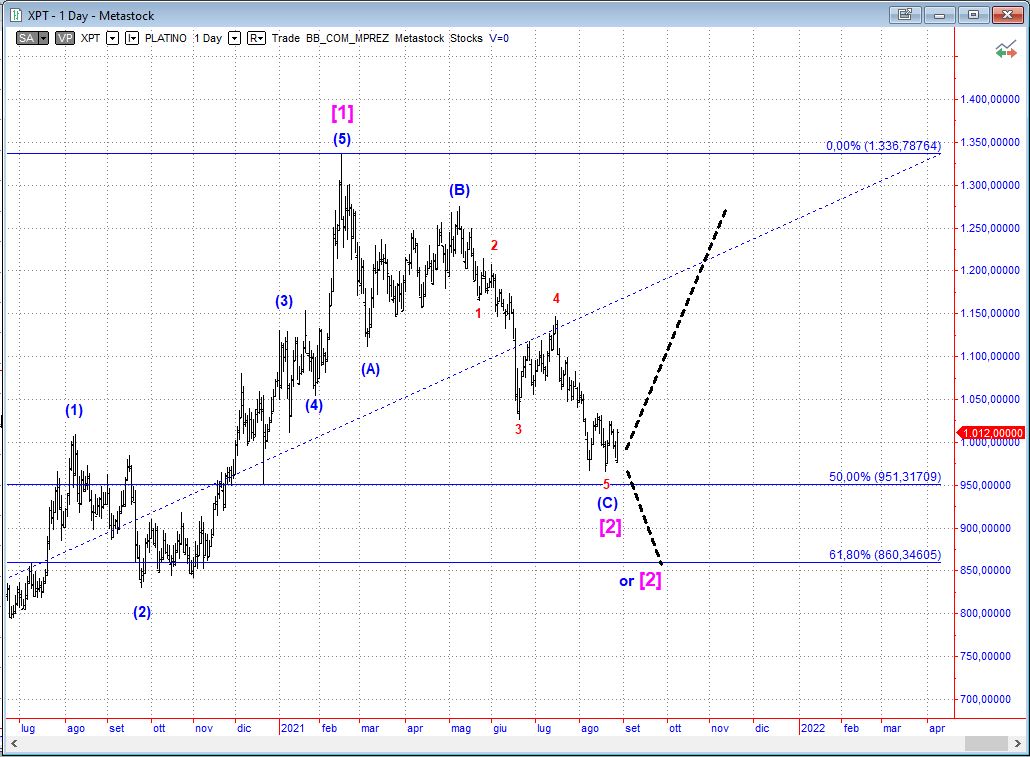The image size is (1030, 757).
Task: Click the trade arrows chart icon
Action: [x=1006, y=49]
